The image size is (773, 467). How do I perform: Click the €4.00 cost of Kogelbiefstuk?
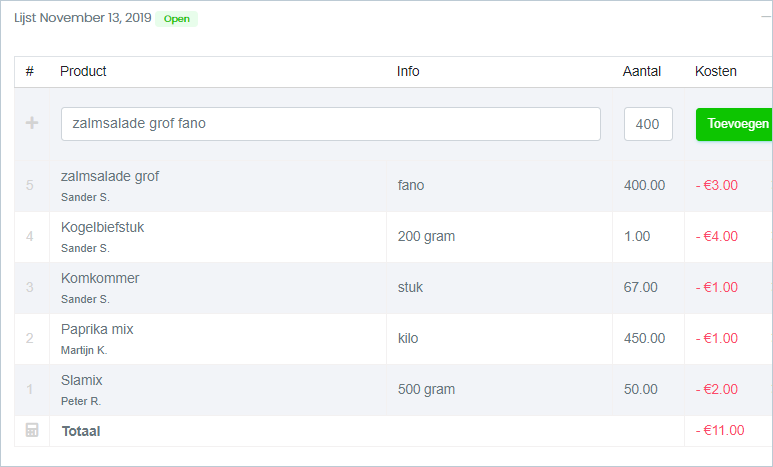pos(717,237)
